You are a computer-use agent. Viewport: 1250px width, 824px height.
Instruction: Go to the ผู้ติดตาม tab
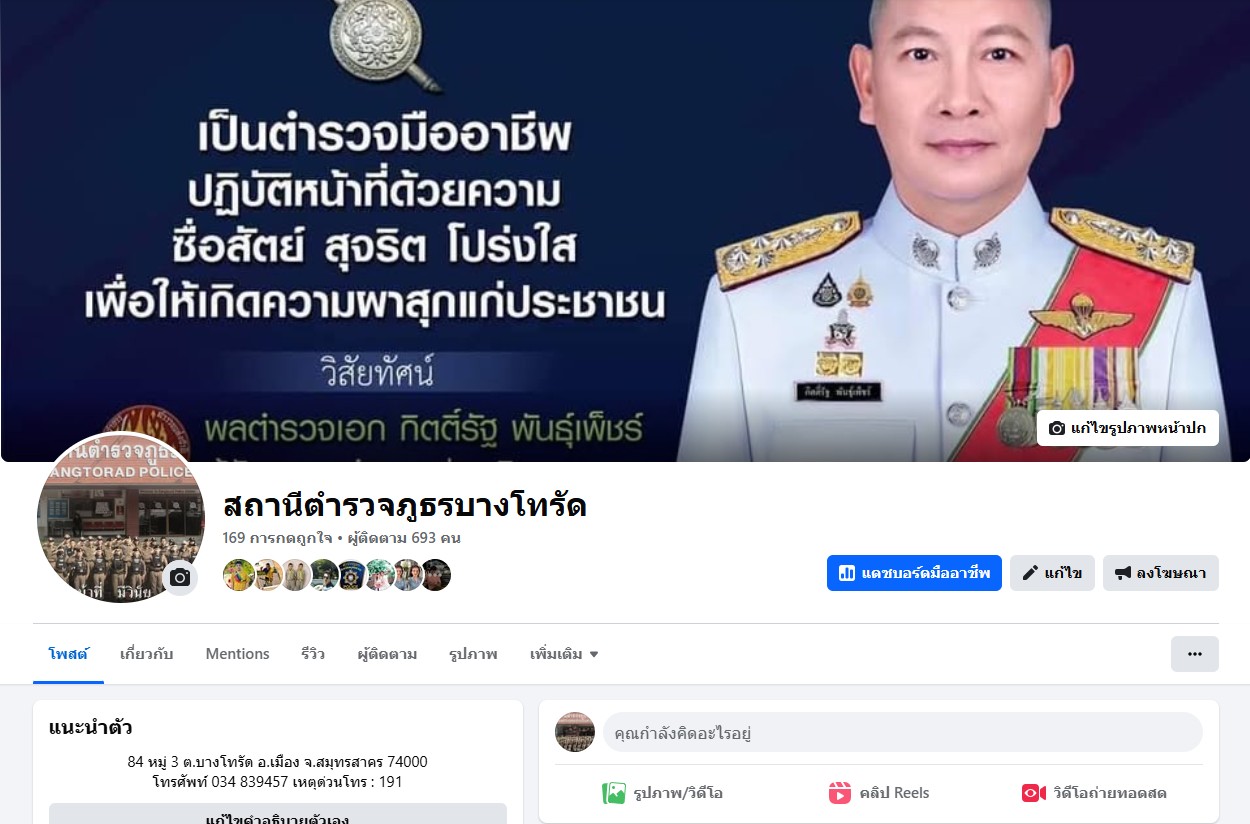pyautogui.click(x=387, y=654)
